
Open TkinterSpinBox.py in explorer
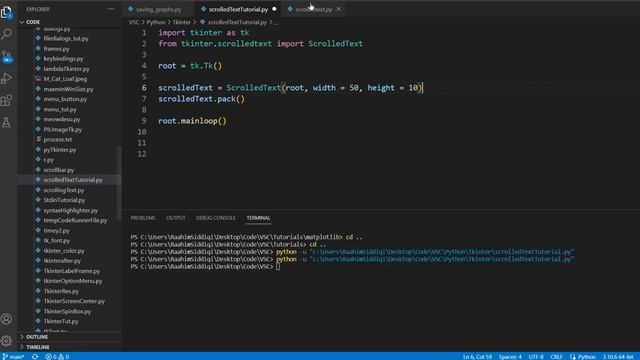(67, 311)
